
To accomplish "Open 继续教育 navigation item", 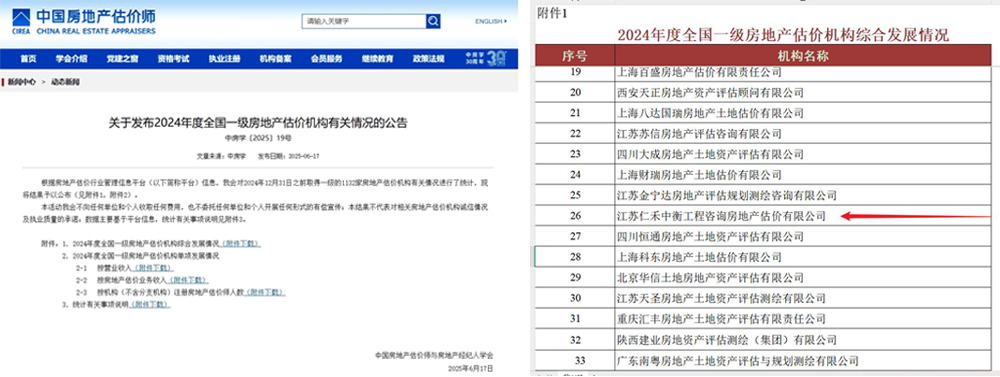I will 378,59.
